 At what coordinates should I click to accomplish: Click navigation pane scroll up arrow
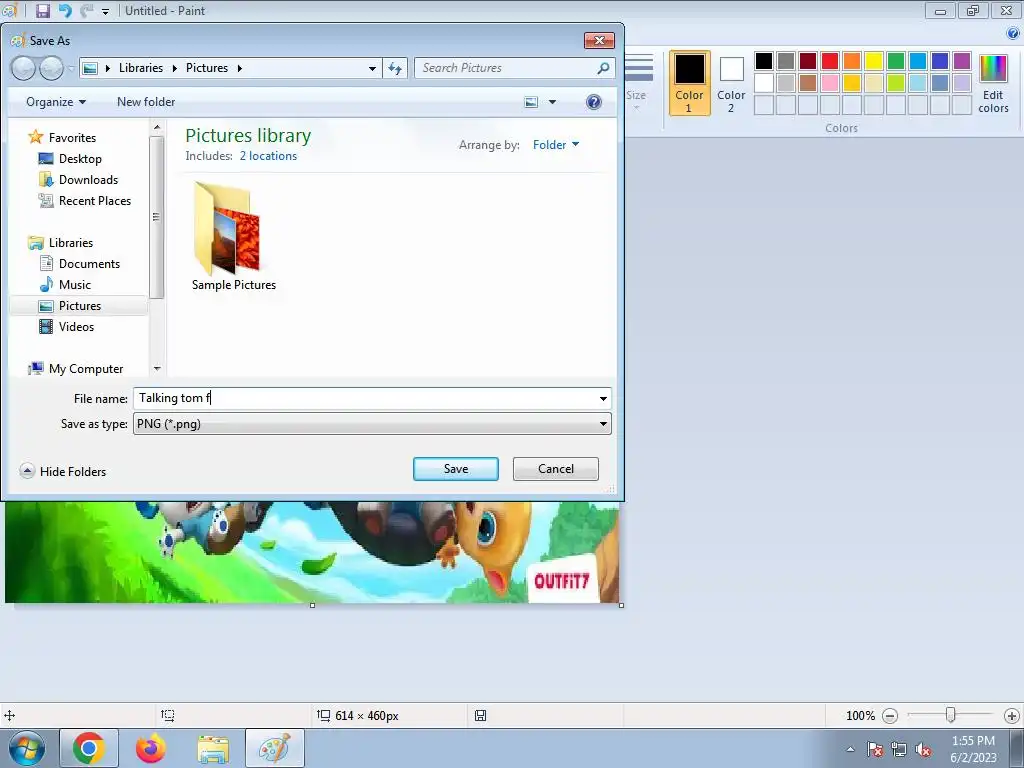point(157,127)
